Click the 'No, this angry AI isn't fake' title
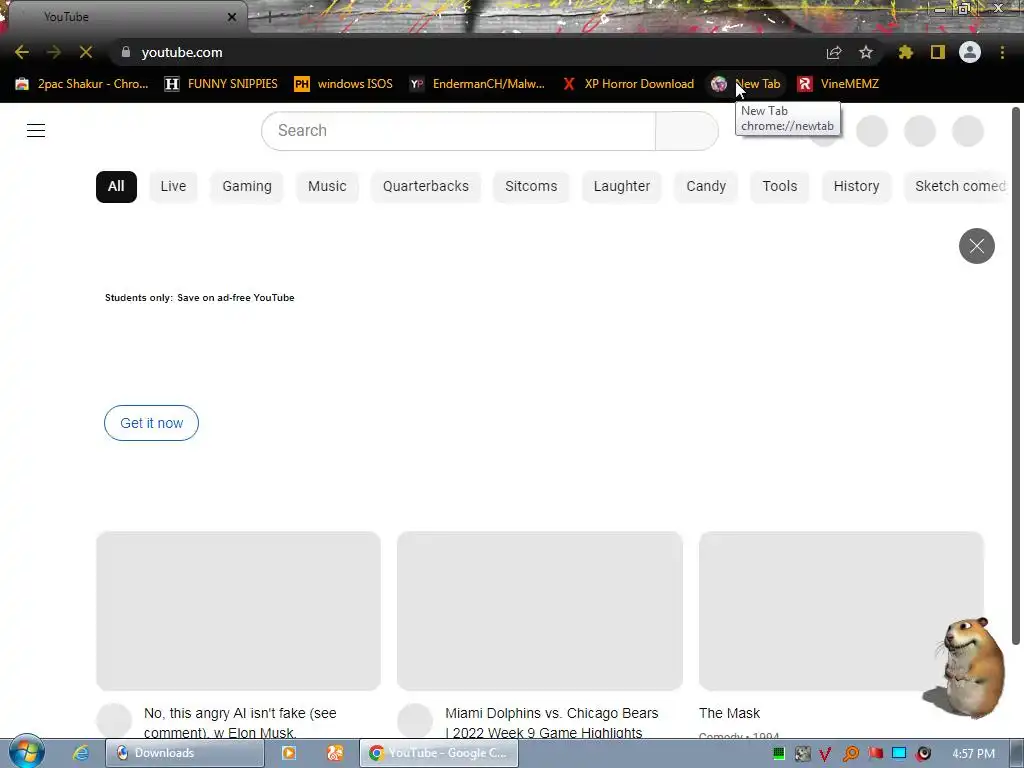The width and height of the screenshot is (1024, 768). coord(240,722)
